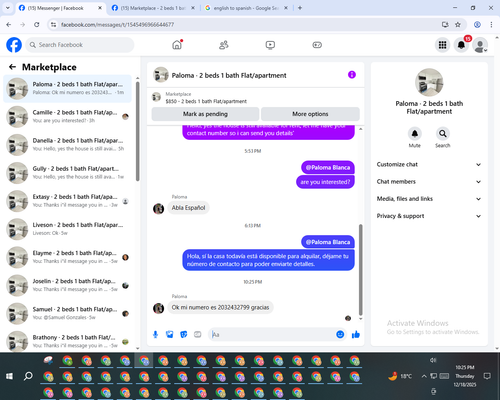Reload the page
The width and height of the screenshot is (500, 400).
click(x=37, y=24)
